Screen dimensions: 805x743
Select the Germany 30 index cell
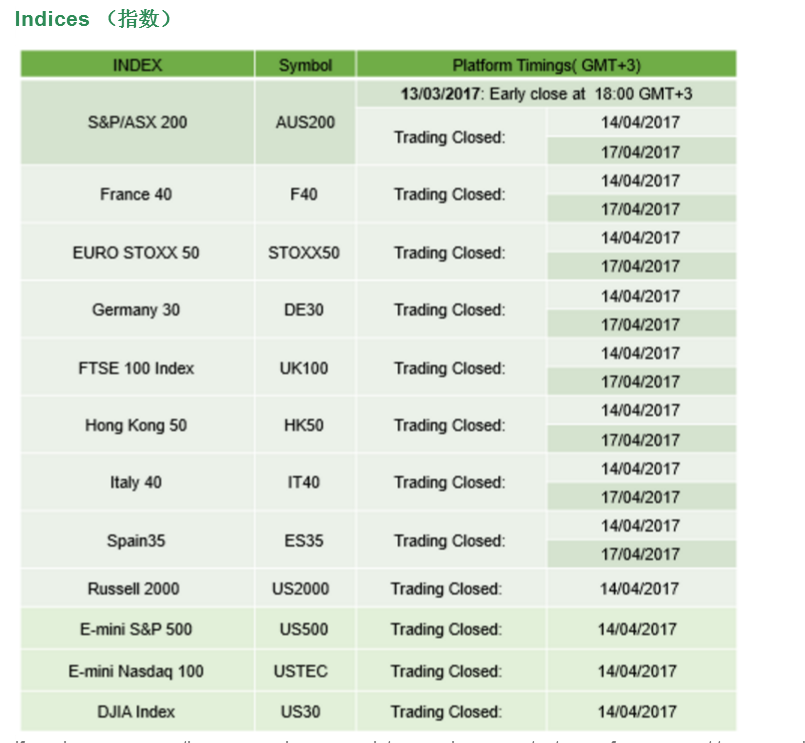(x=138, y=310)
